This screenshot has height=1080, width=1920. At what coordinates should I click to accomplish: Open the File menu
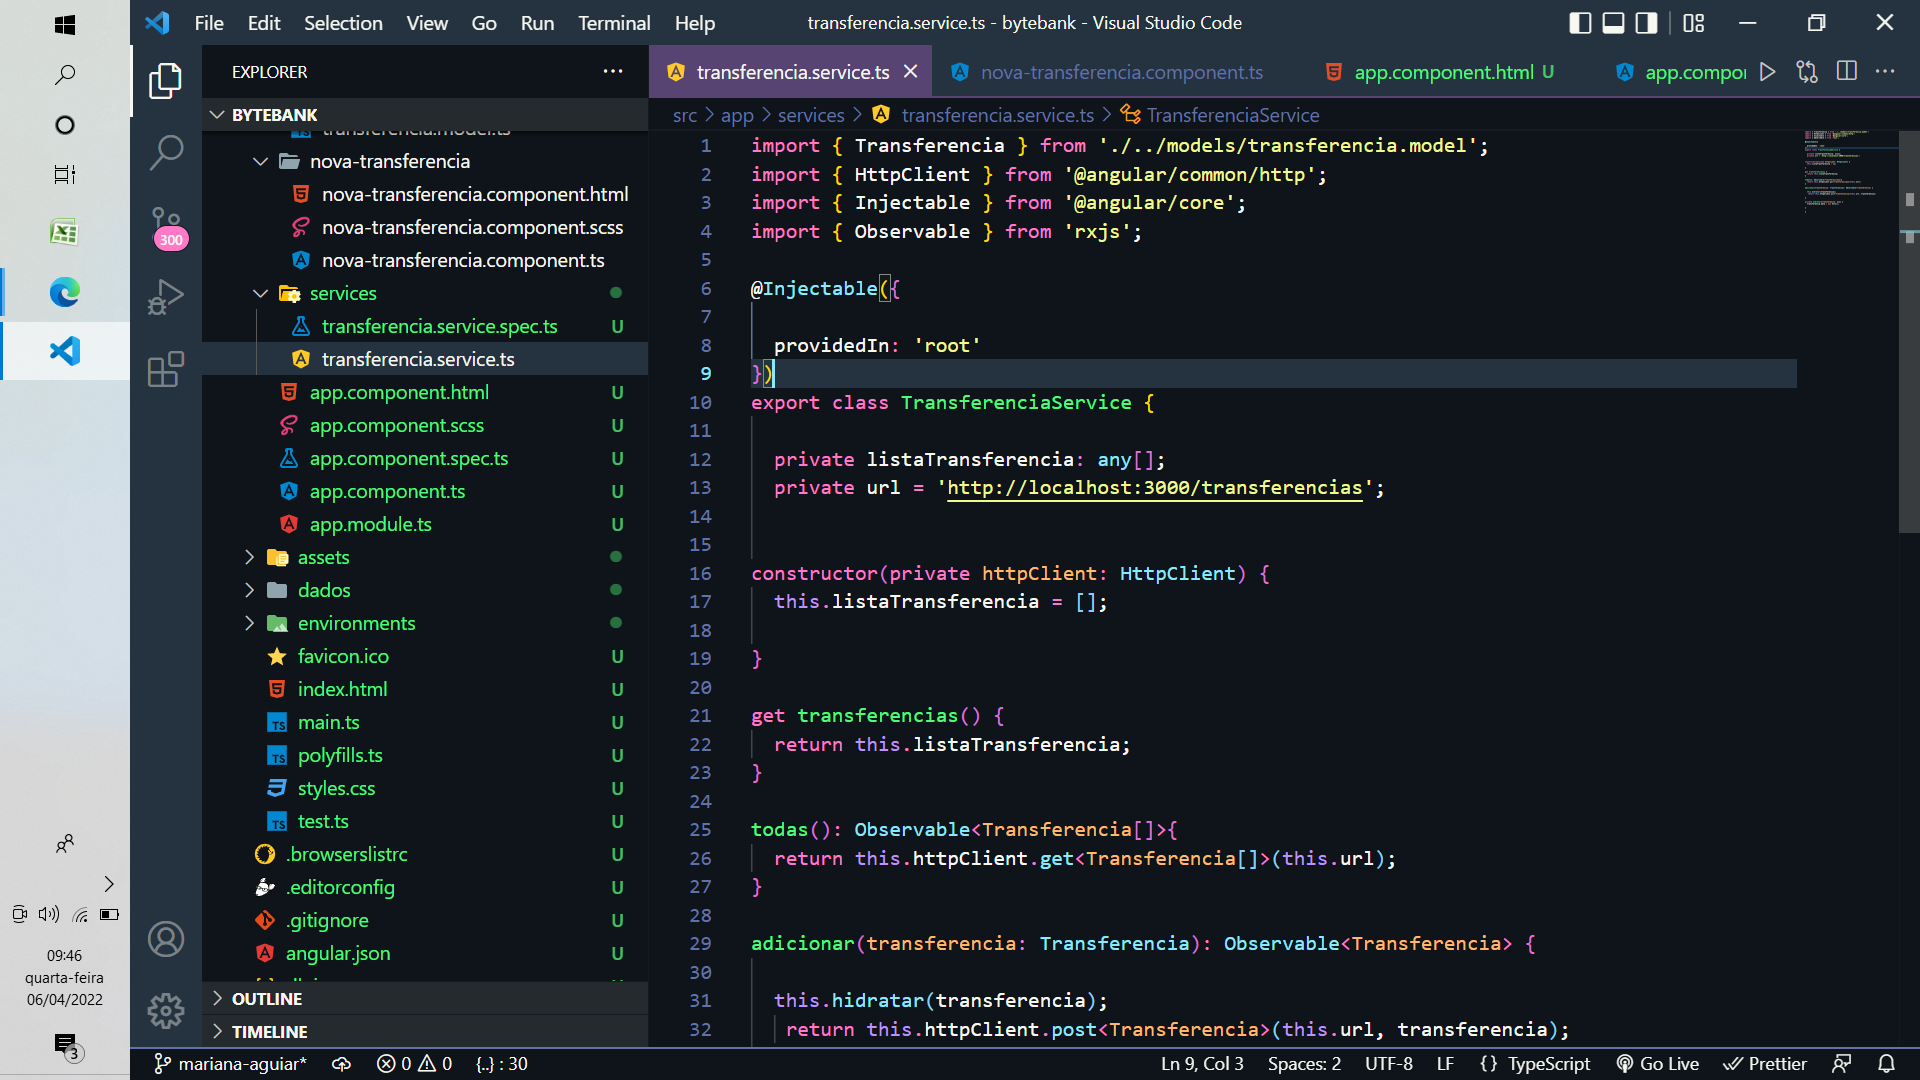coord(209,23)
